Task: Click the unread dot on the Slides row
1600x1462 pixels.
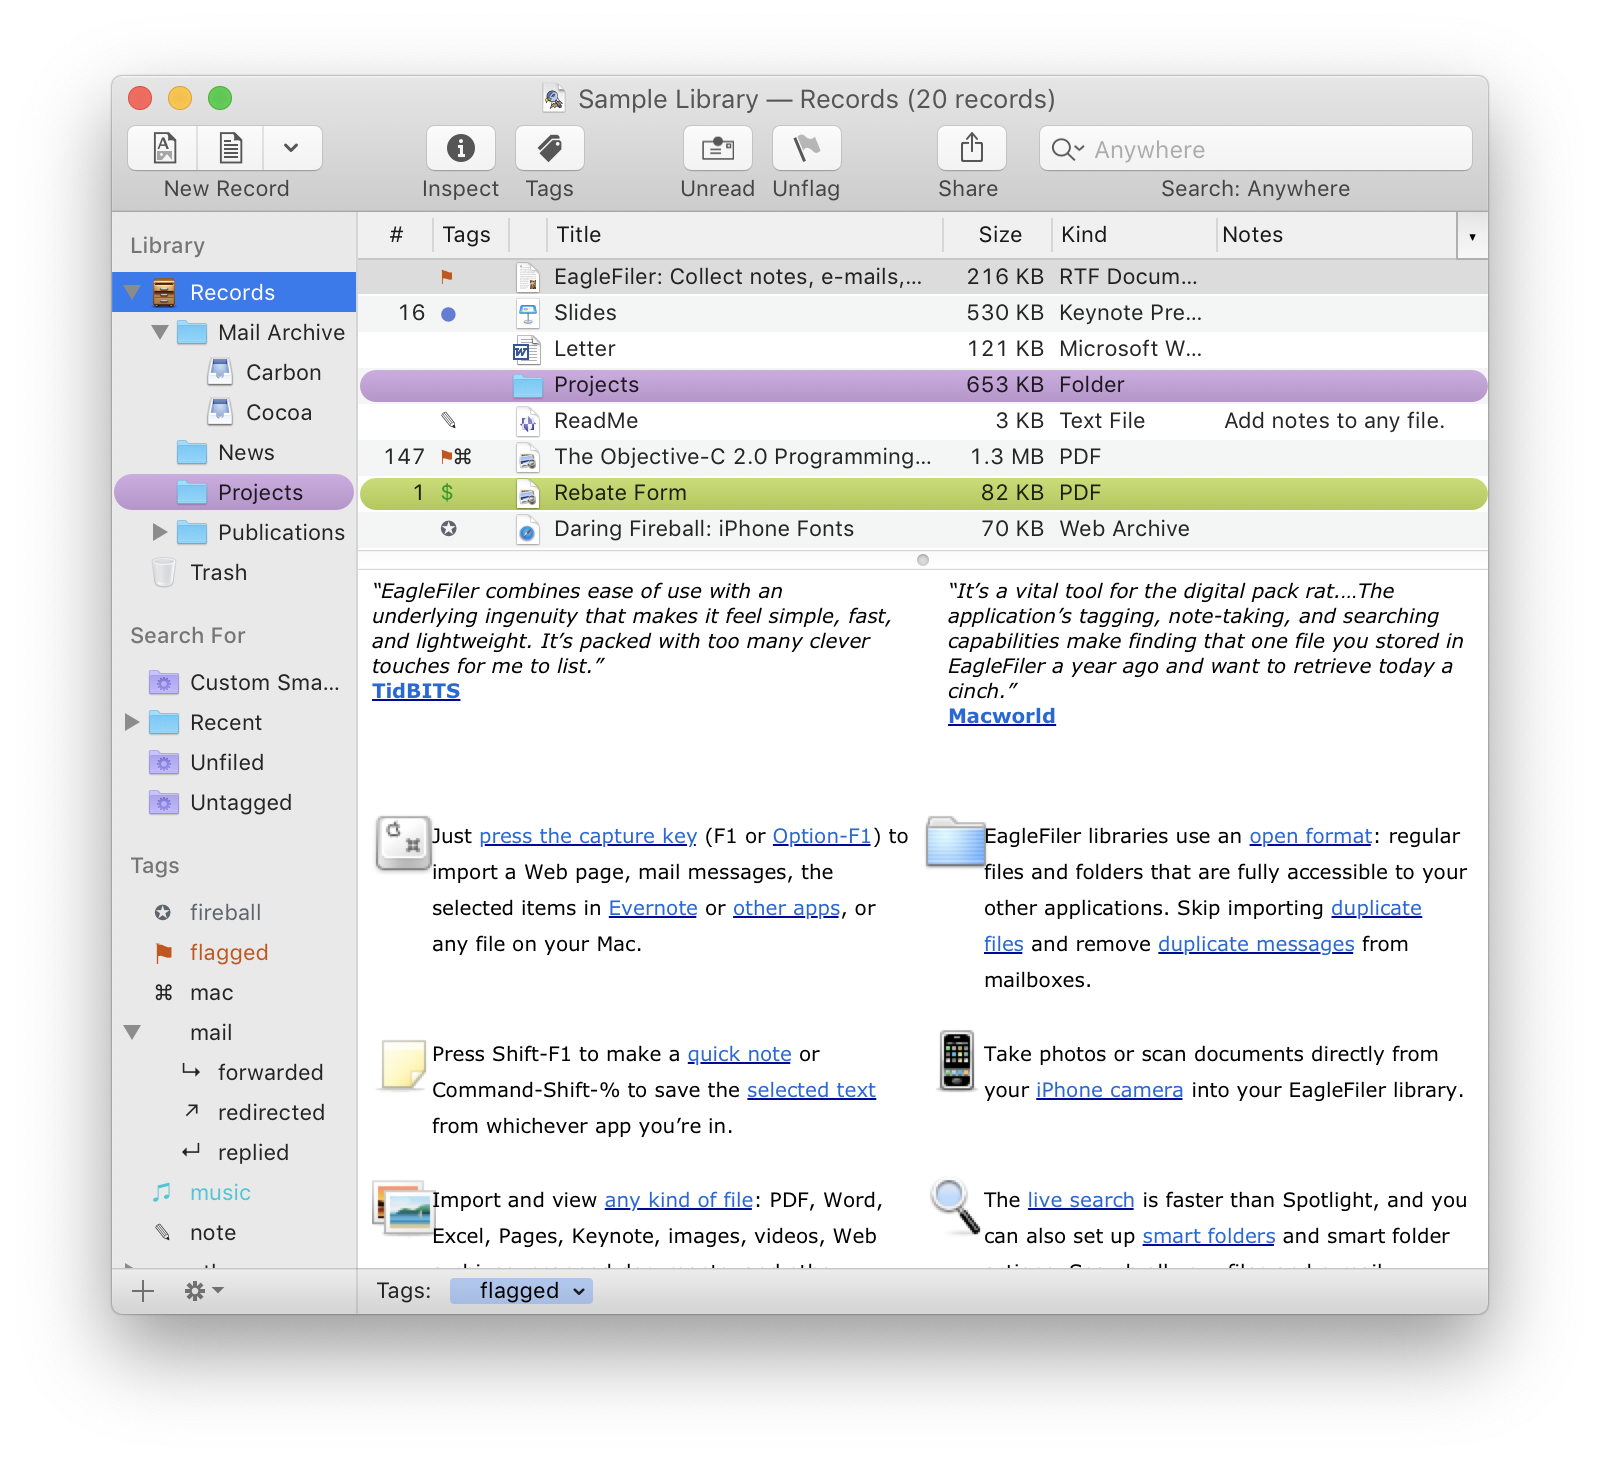Action: [x=450, y=313]
